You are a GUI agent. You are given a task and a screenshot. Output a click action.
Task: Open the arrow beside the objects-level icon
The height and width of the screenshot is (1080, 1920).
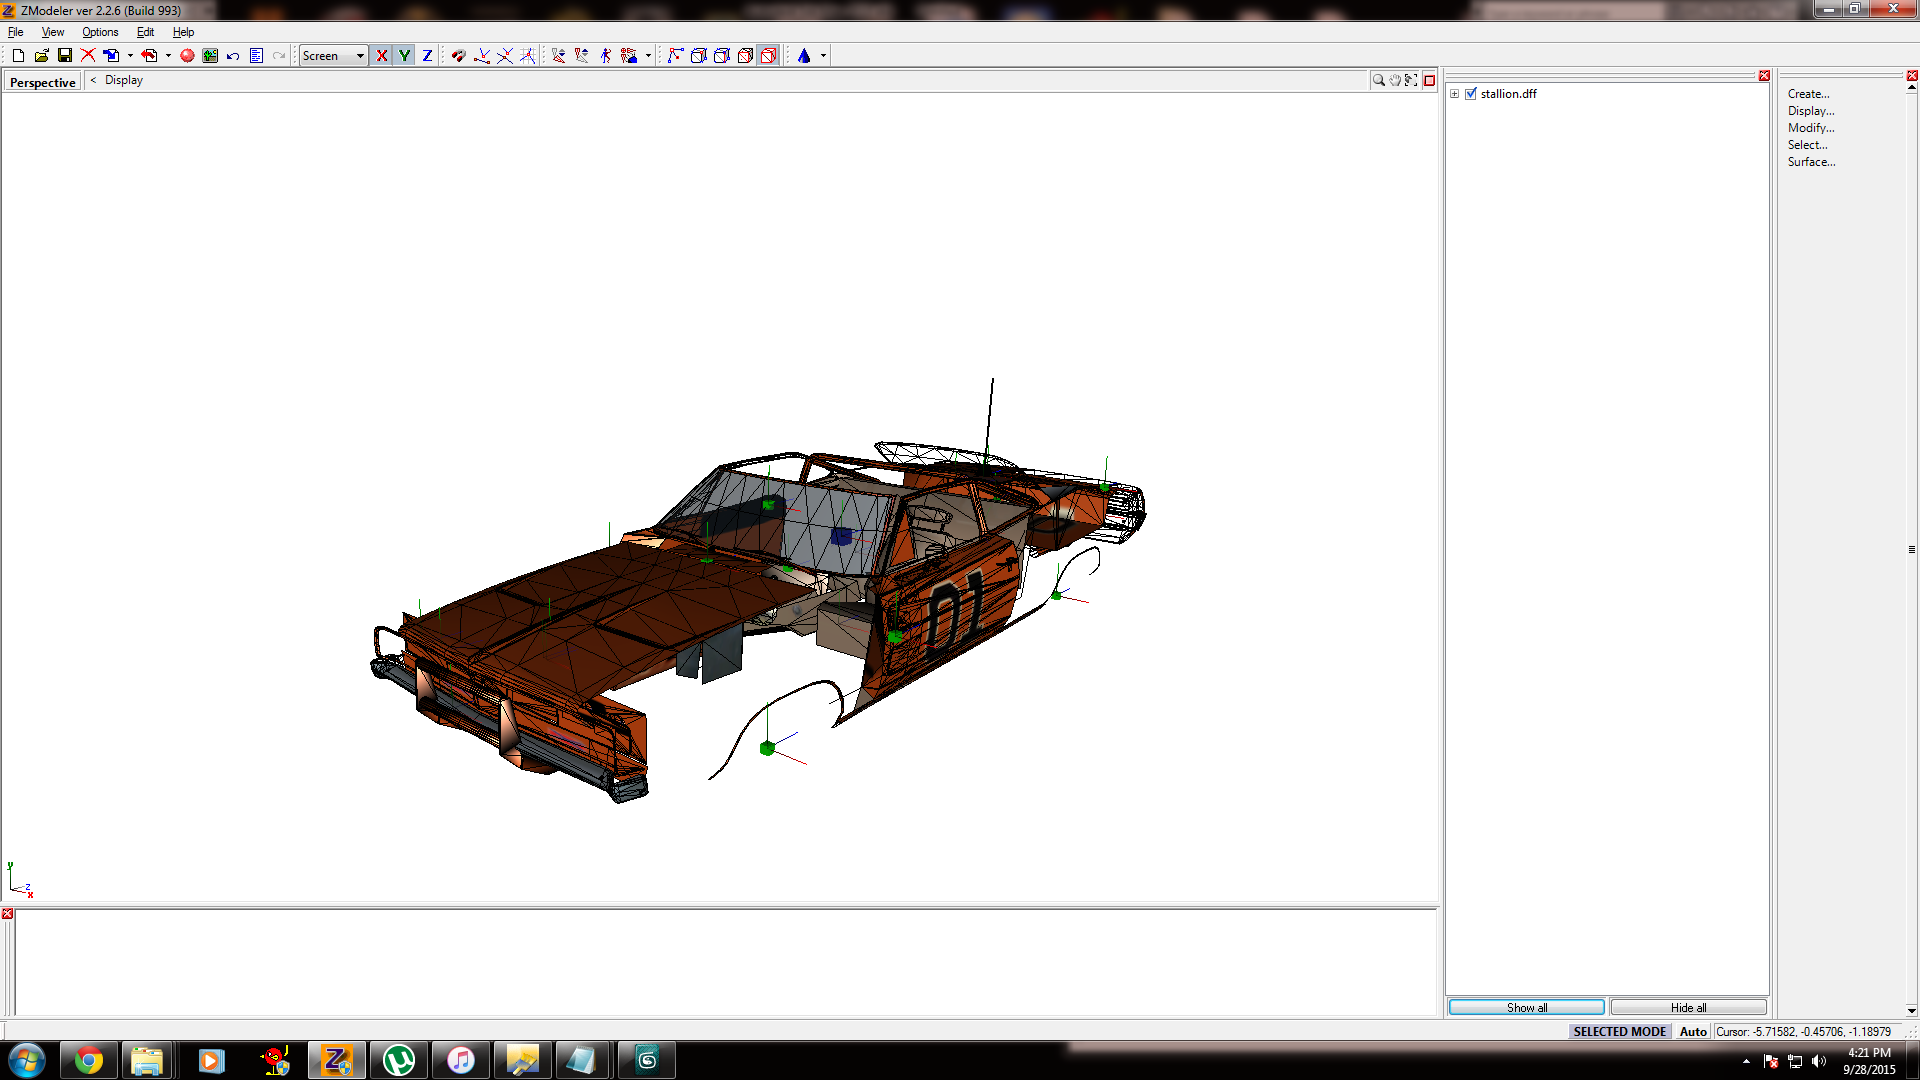[x=648, y=56]
